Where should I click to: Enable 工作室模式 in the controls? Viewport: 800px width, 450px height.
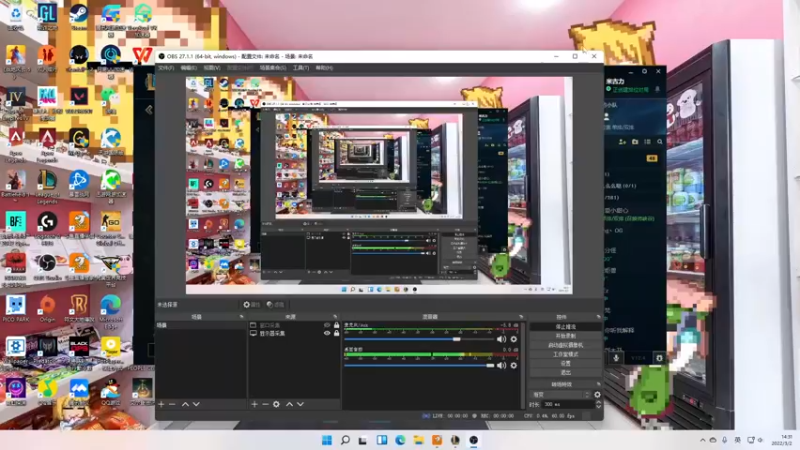[x=565, y=354]
